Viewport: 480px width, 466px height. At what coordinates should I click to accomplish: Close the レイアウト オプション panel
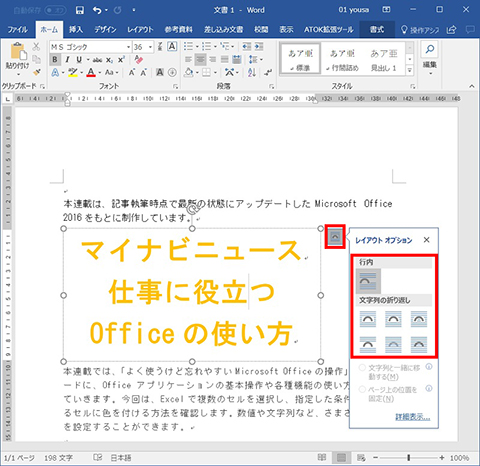(x=427, y=240)
